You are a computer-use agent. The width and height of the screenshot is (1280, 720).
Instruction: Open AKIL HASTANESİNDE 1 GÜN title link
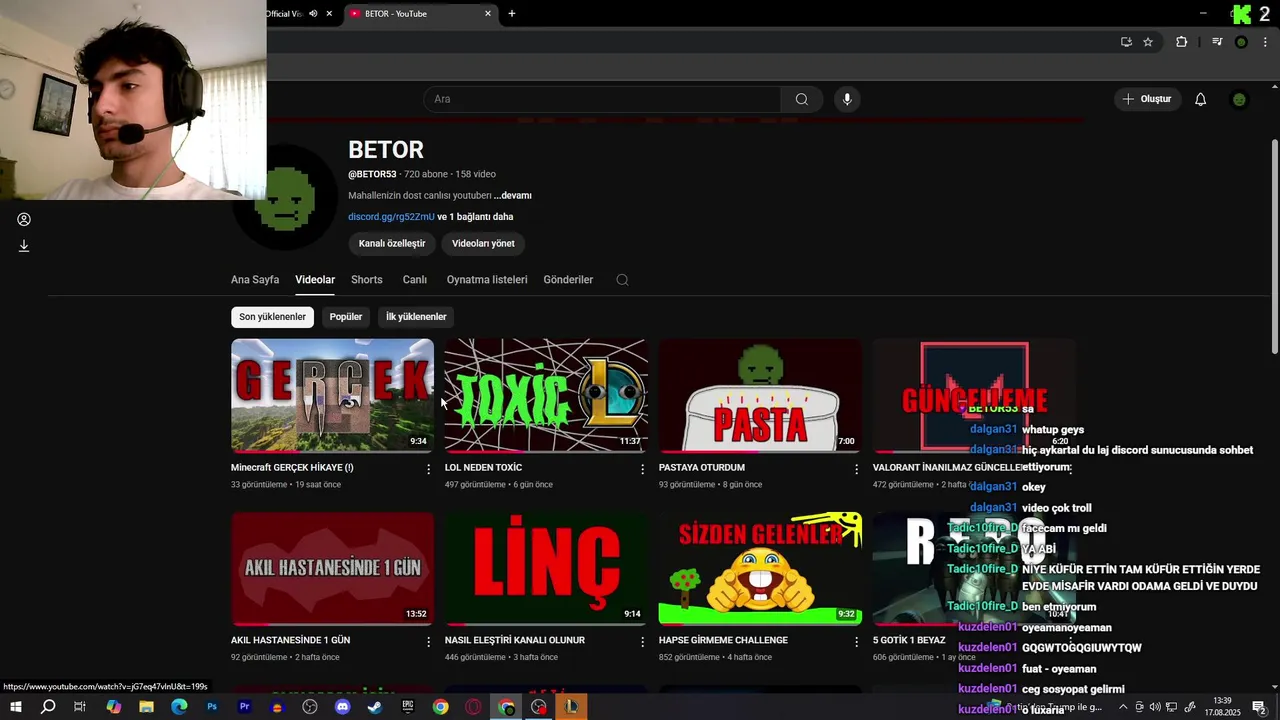click(x=290, y=640)
